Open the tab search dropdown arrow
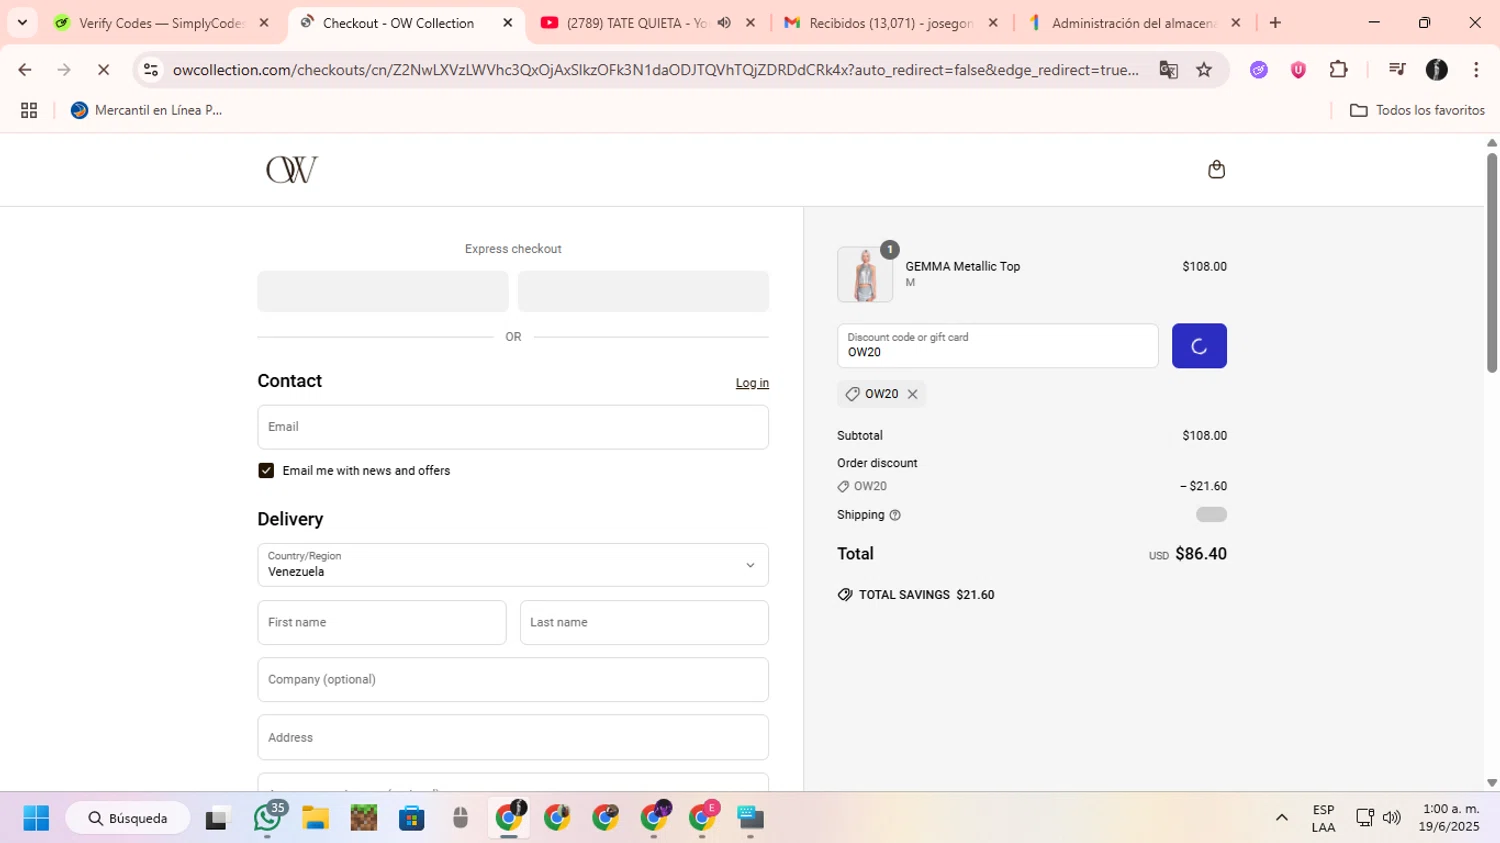 pos(22,23)
